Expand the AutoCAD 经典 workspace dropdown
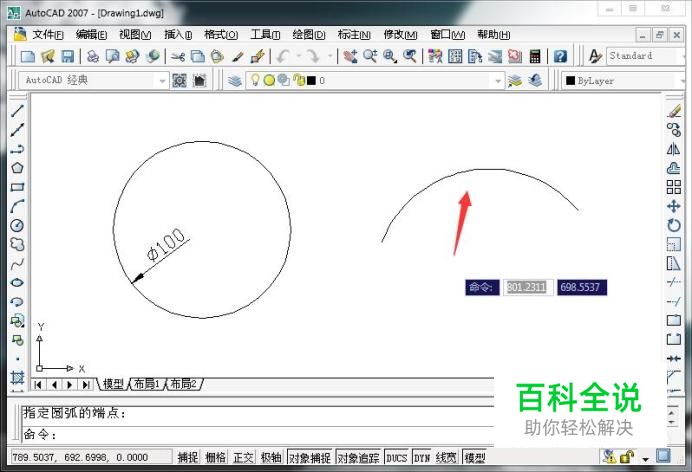 [162, 81]
